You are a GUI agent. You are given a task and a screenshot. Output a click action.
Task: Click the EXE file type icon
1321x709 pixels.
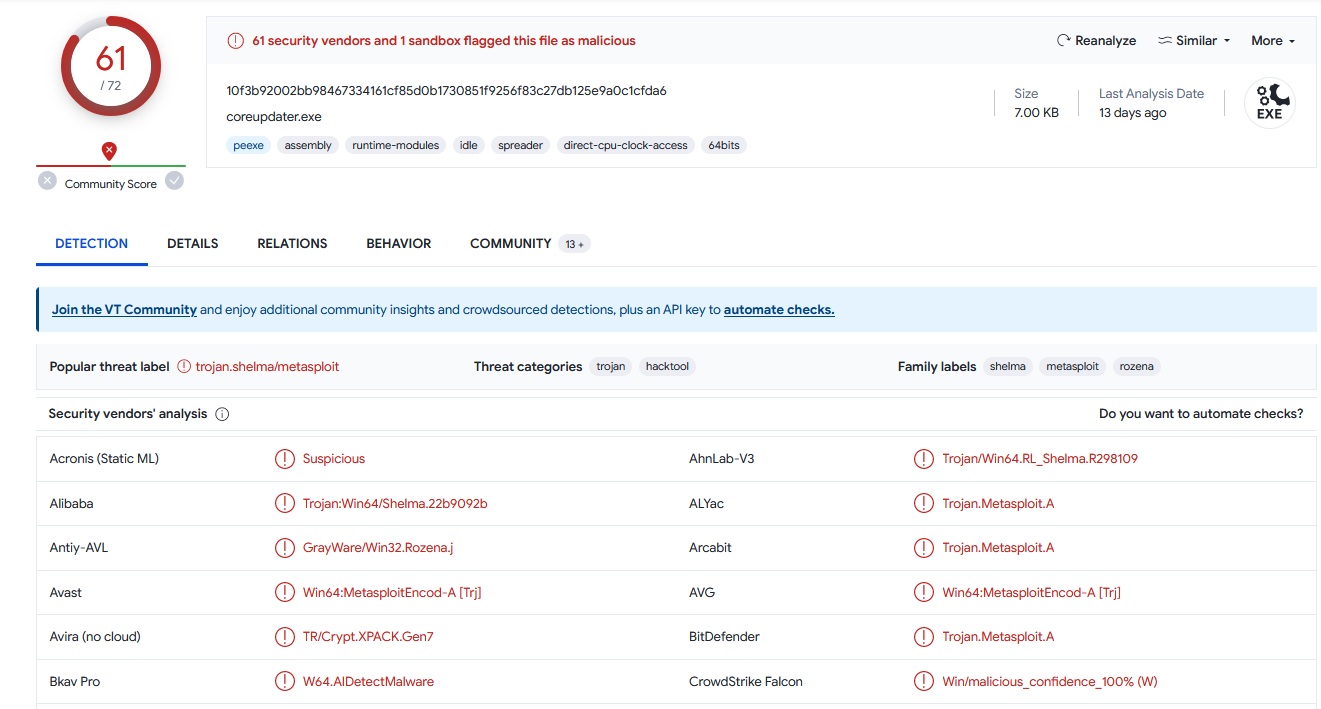tap(1270, 103)
